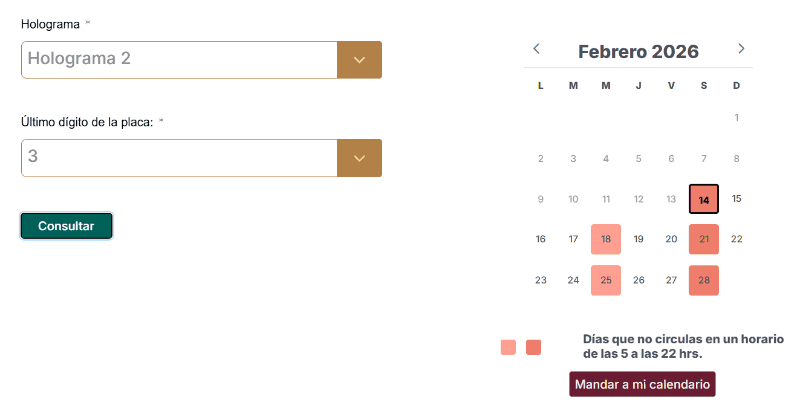Click Mandar a mi calendario button
Screen dimensions: 800x414
pyautogui.click(x=642, y=385)
